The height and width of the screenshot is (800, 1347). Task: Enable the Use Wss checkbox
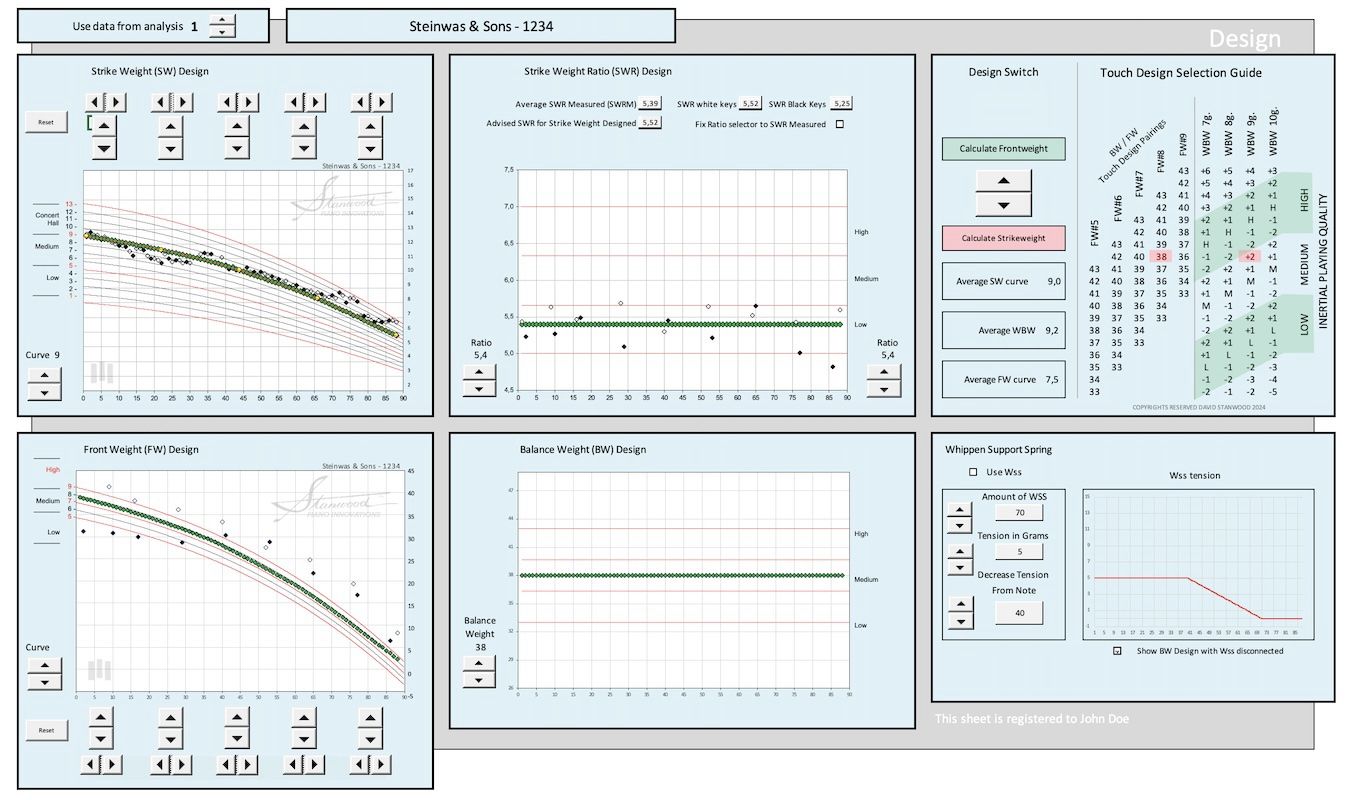point(972,472)
